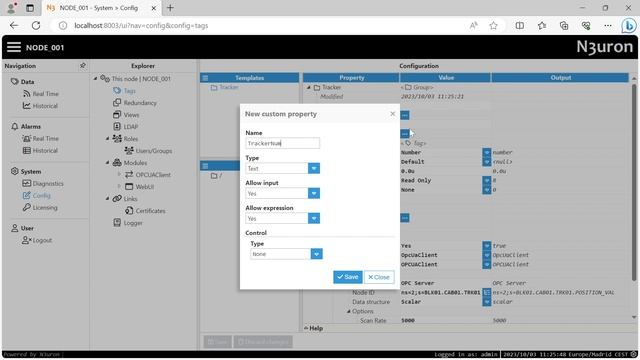The image size is (640, 360).
Task: Open dropdown beside Yes value row
Action: coord(487,246)
